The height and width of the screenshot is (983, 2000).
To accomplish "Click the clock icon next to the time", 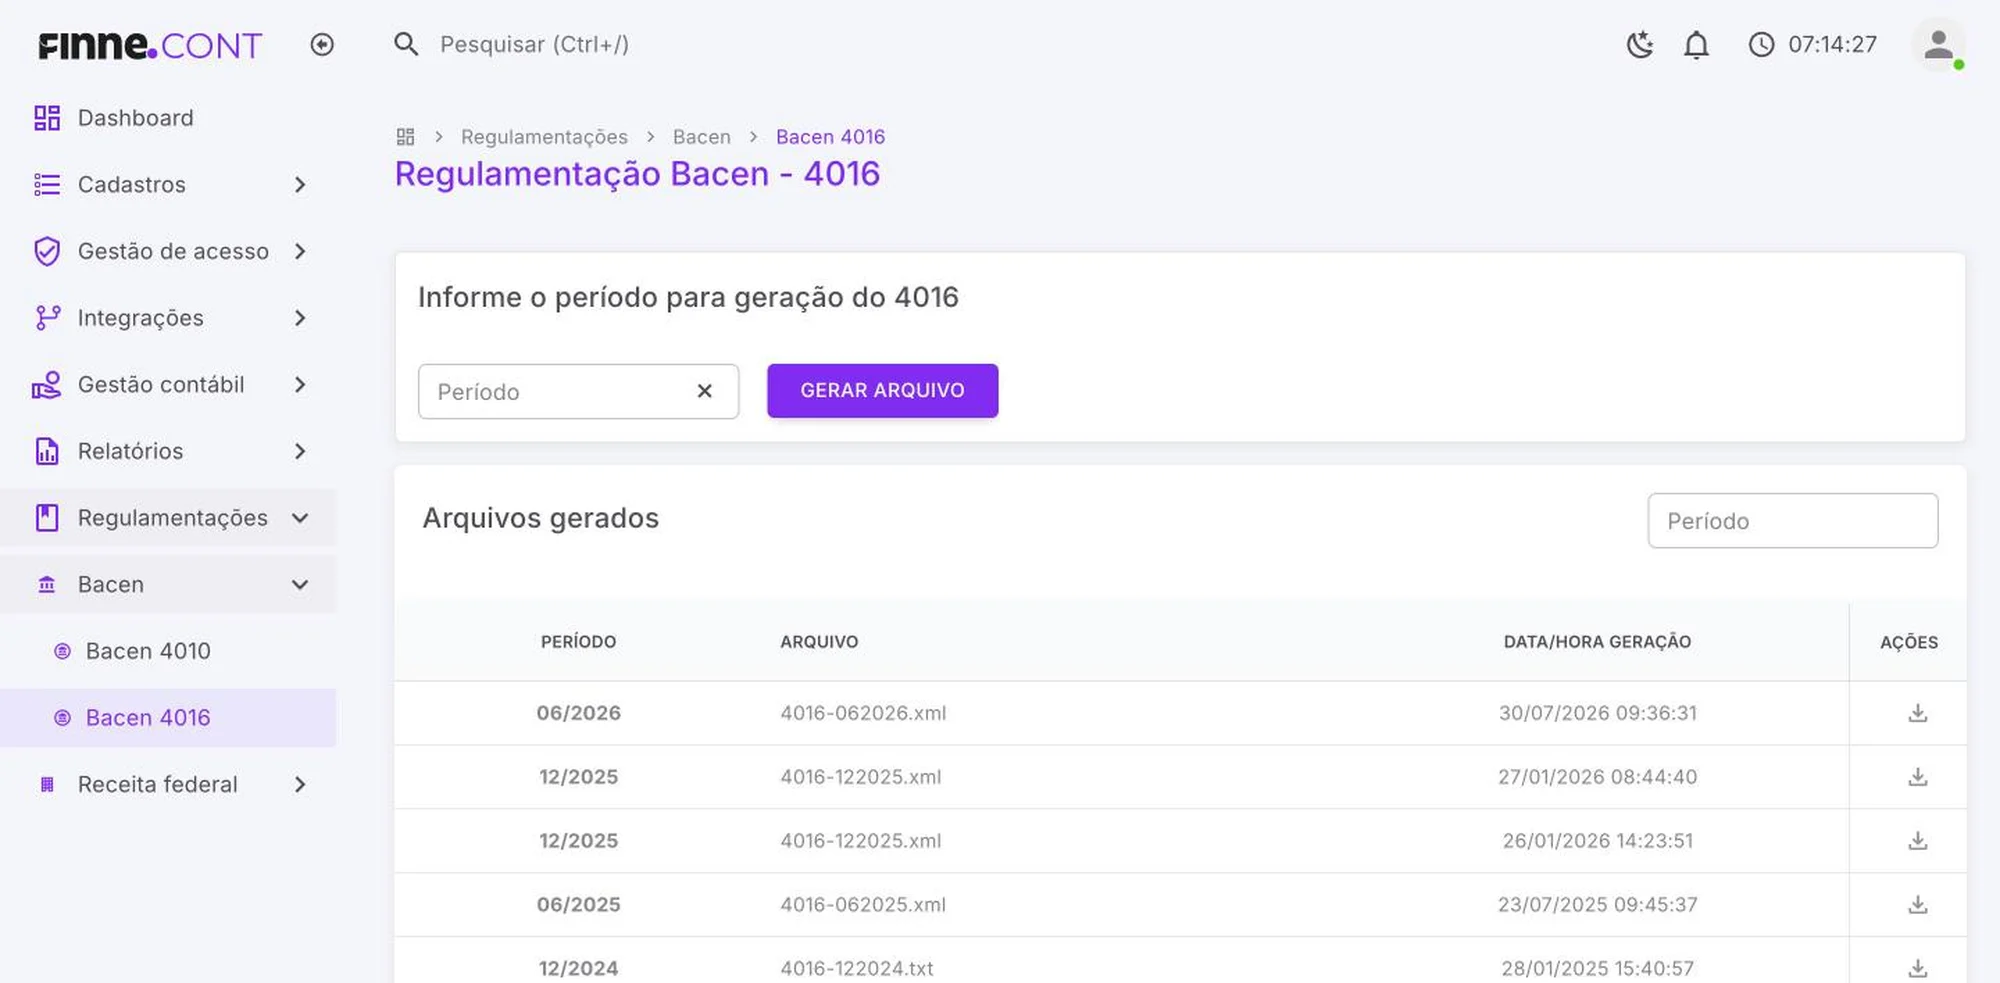I will [x=1761, y=45].
